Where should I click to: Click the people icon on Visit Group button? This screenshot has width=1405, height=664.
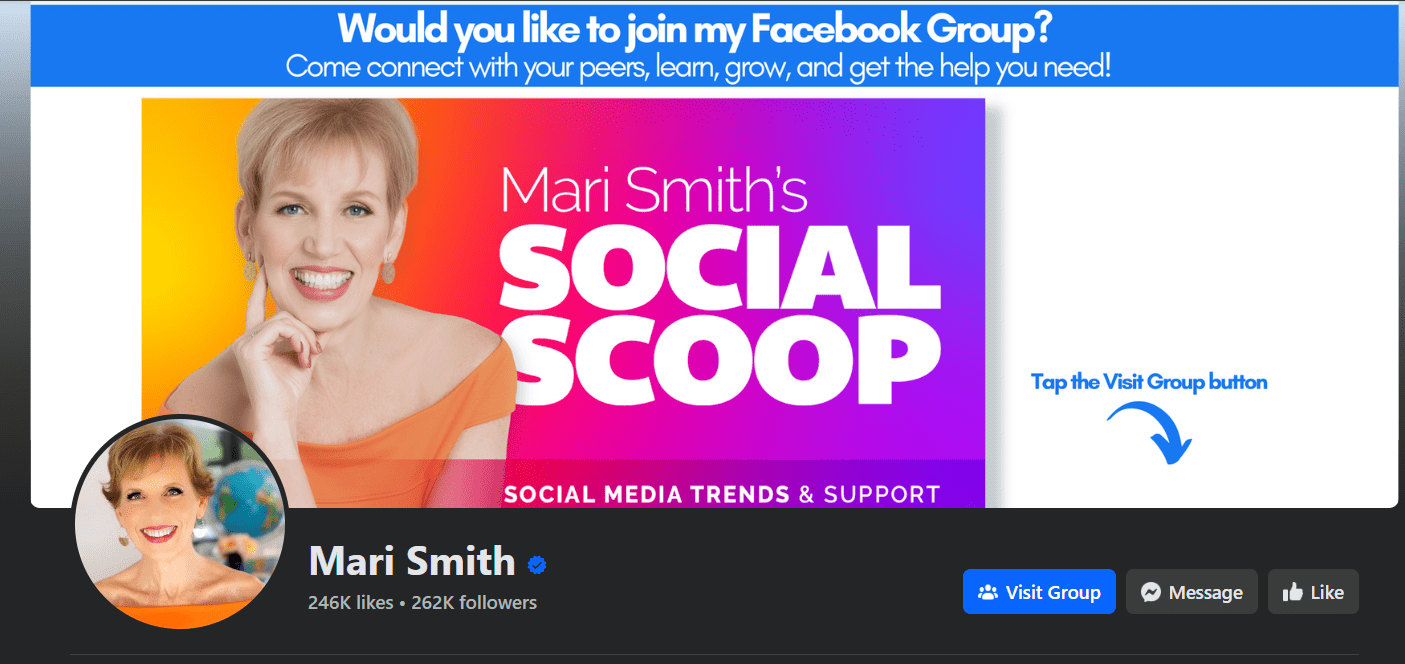pos(988,592)
